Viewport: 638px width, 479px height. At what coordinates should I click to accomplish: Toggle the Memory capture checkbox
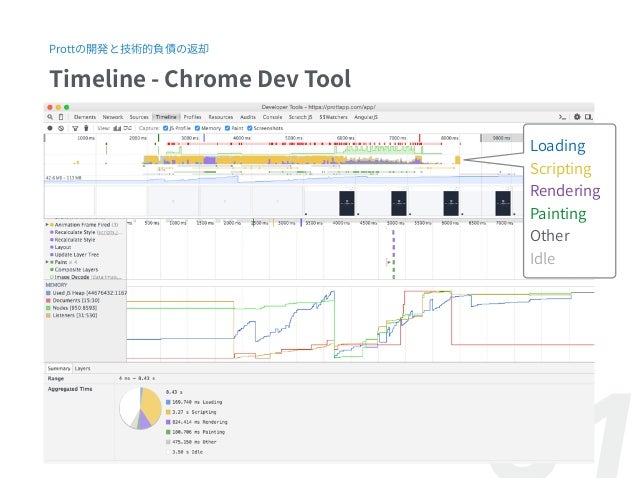tap(197, 128)
